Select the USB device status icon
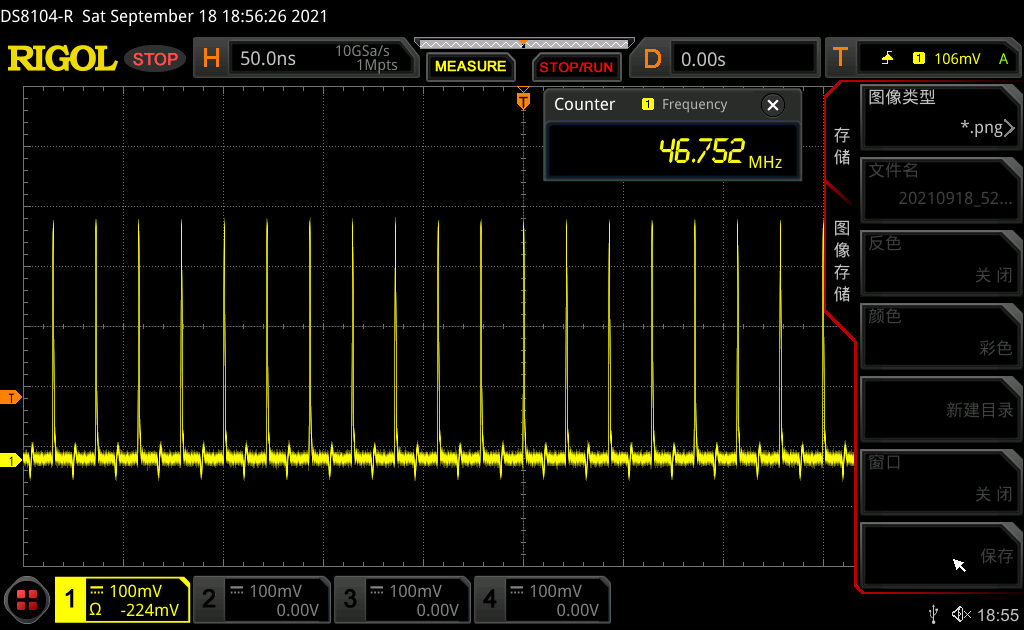 (x=933, y=614)
